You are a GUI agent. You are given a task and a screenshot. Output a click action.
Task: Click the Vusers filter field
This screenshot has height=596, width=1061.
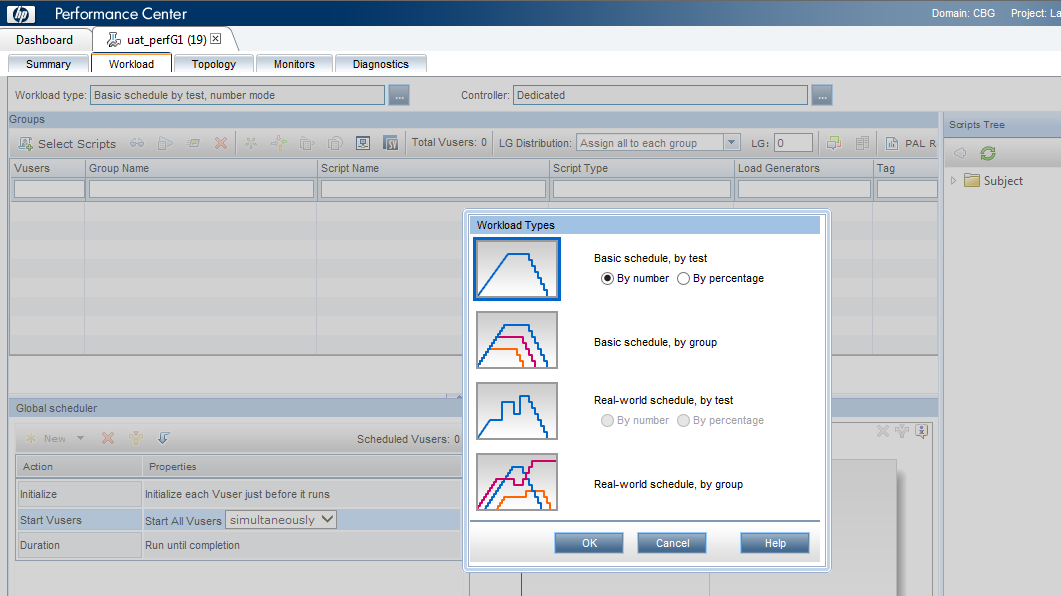click(49, 189)
